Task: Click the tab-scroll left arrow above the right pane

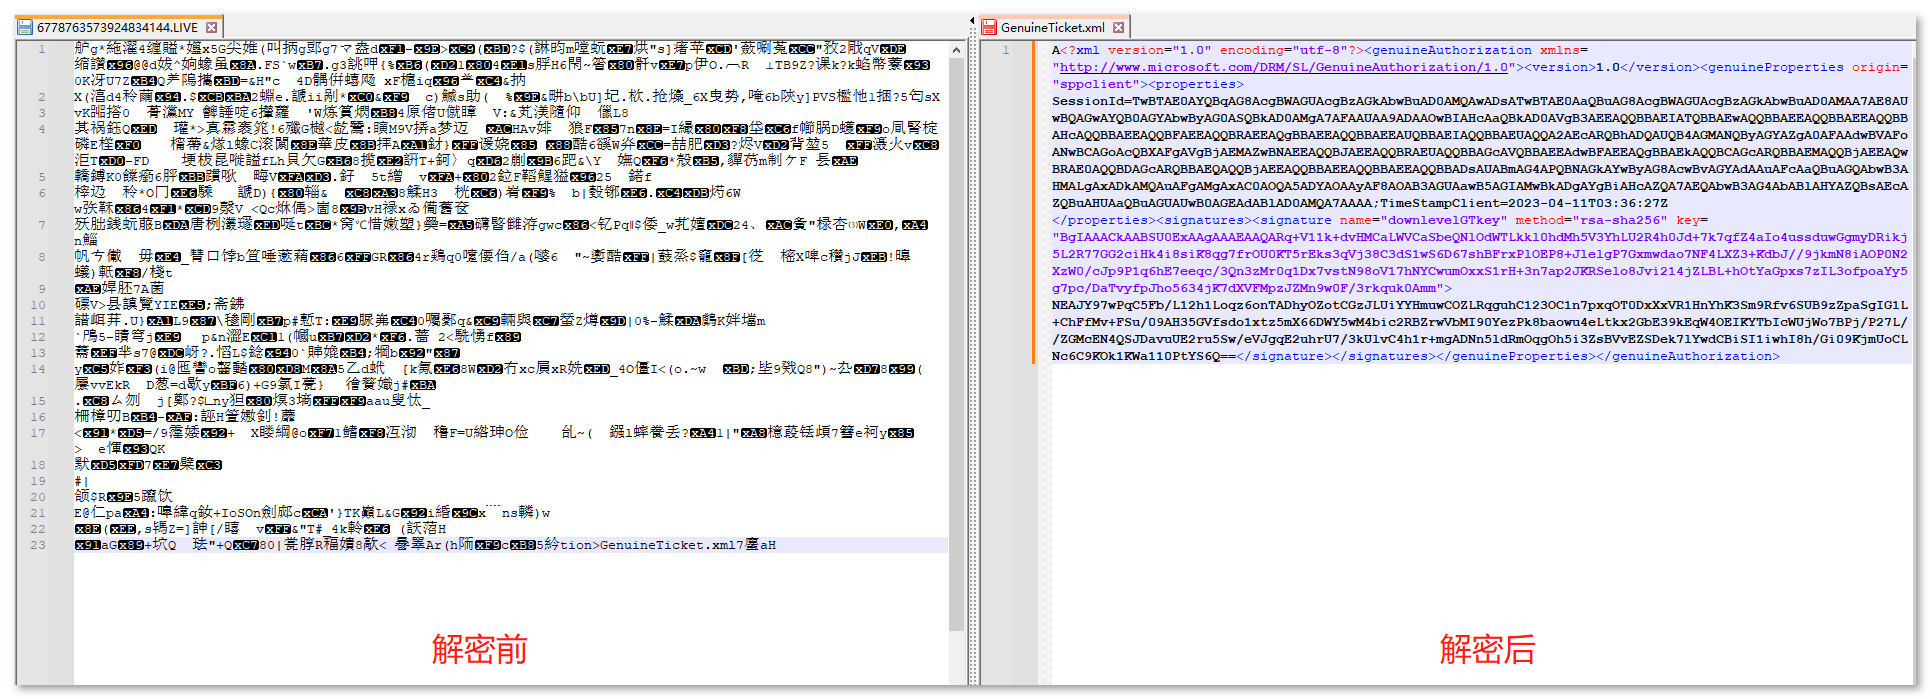Action: (972, 20)
